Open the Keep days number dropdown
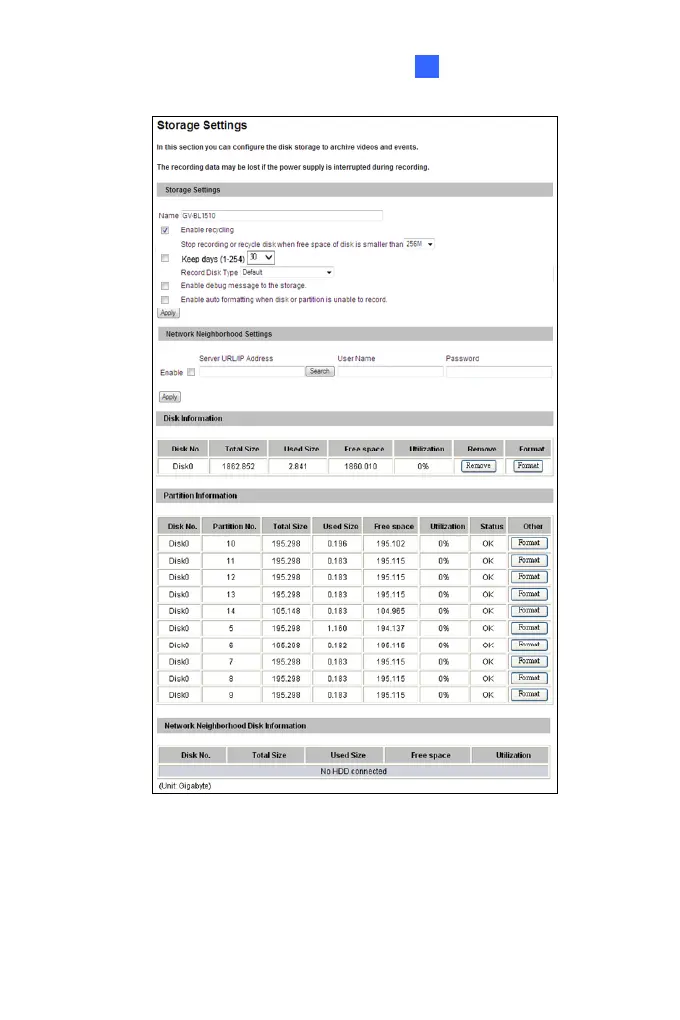The image size is (680, 1020). click(x=261, y=258)
